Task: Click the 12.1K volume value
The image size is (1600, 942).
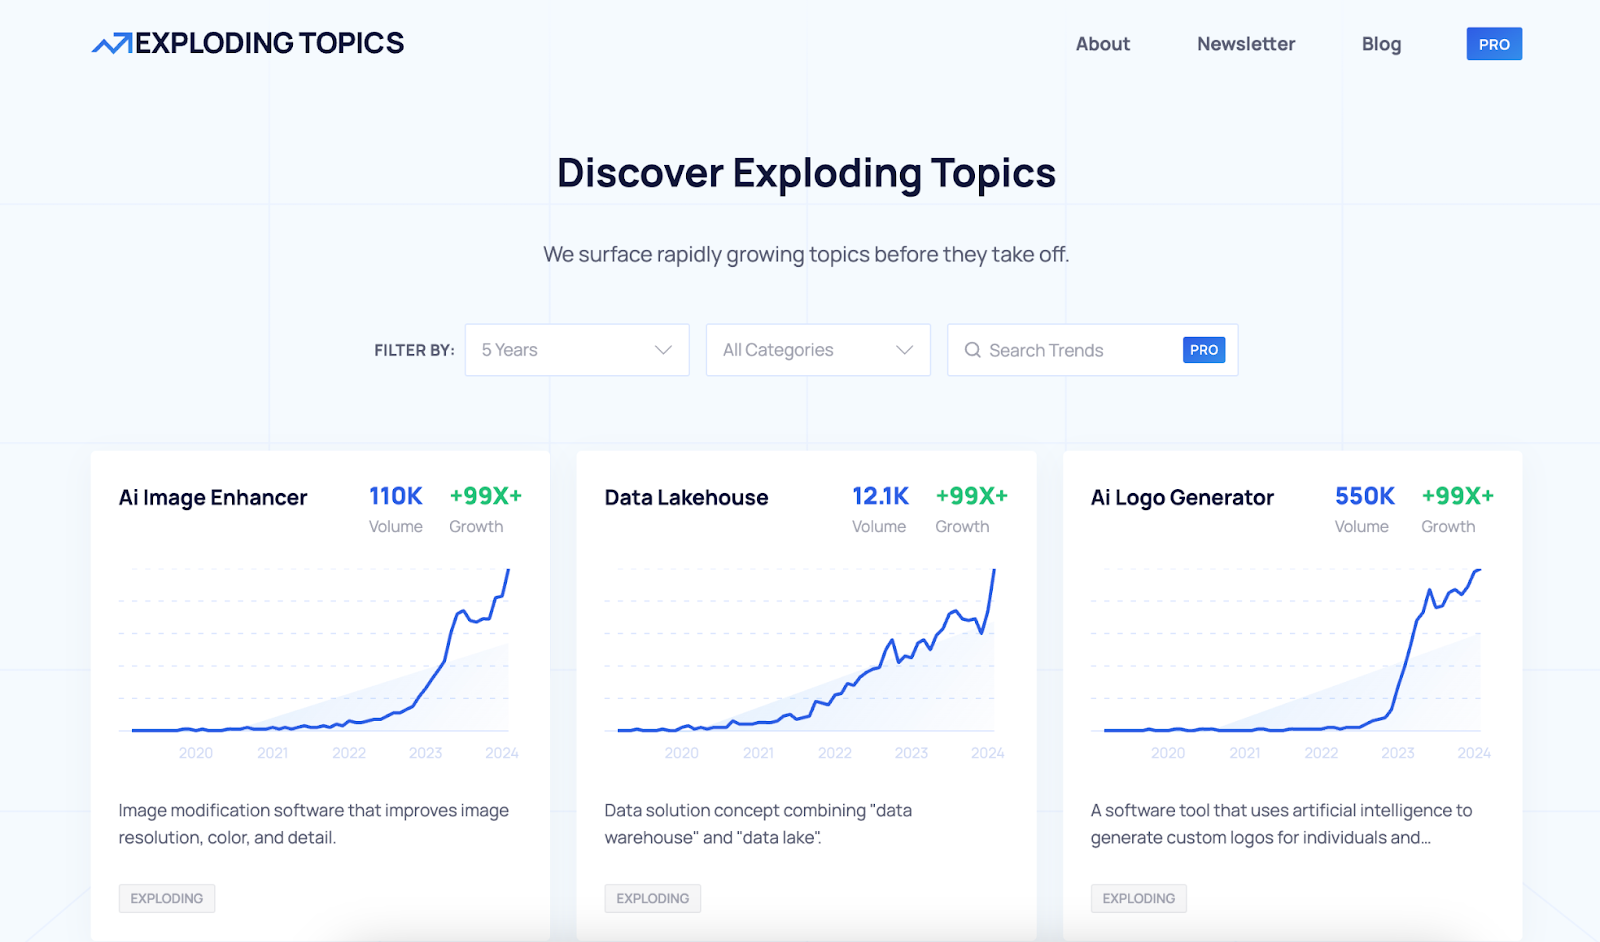Action: [x=880, y=496]
